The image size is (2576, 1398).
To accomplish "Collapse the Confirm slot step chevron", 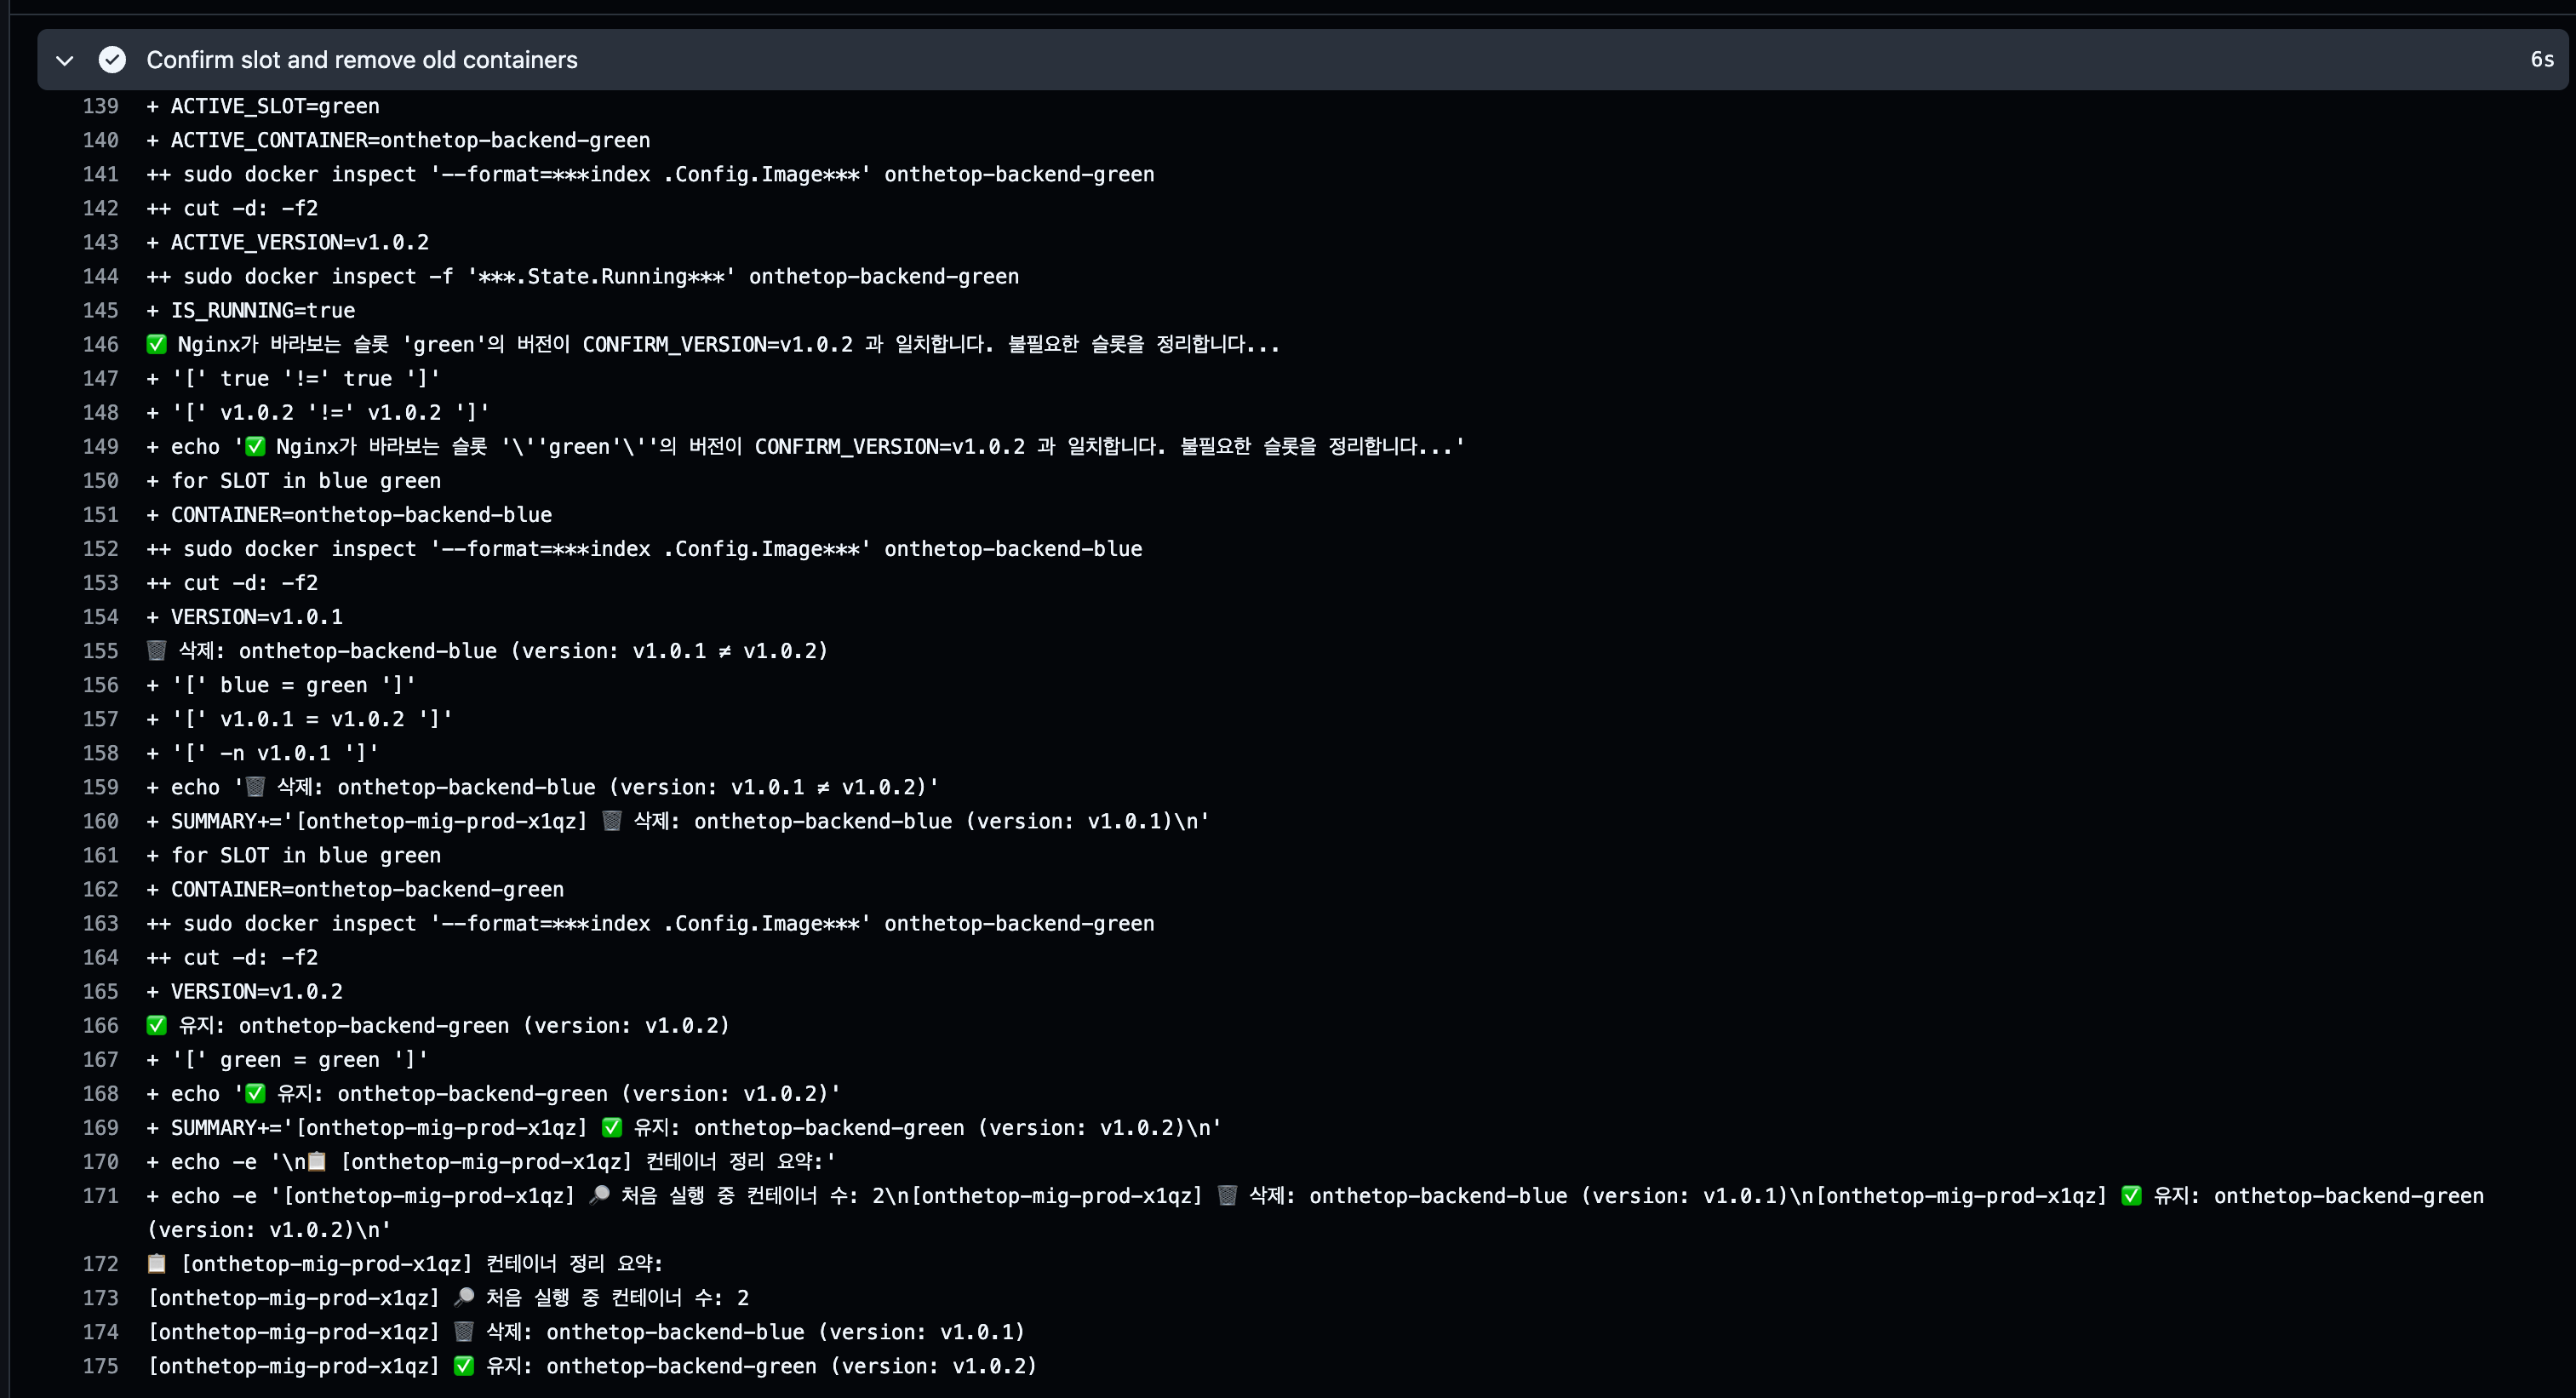I will tap(65, 60).
